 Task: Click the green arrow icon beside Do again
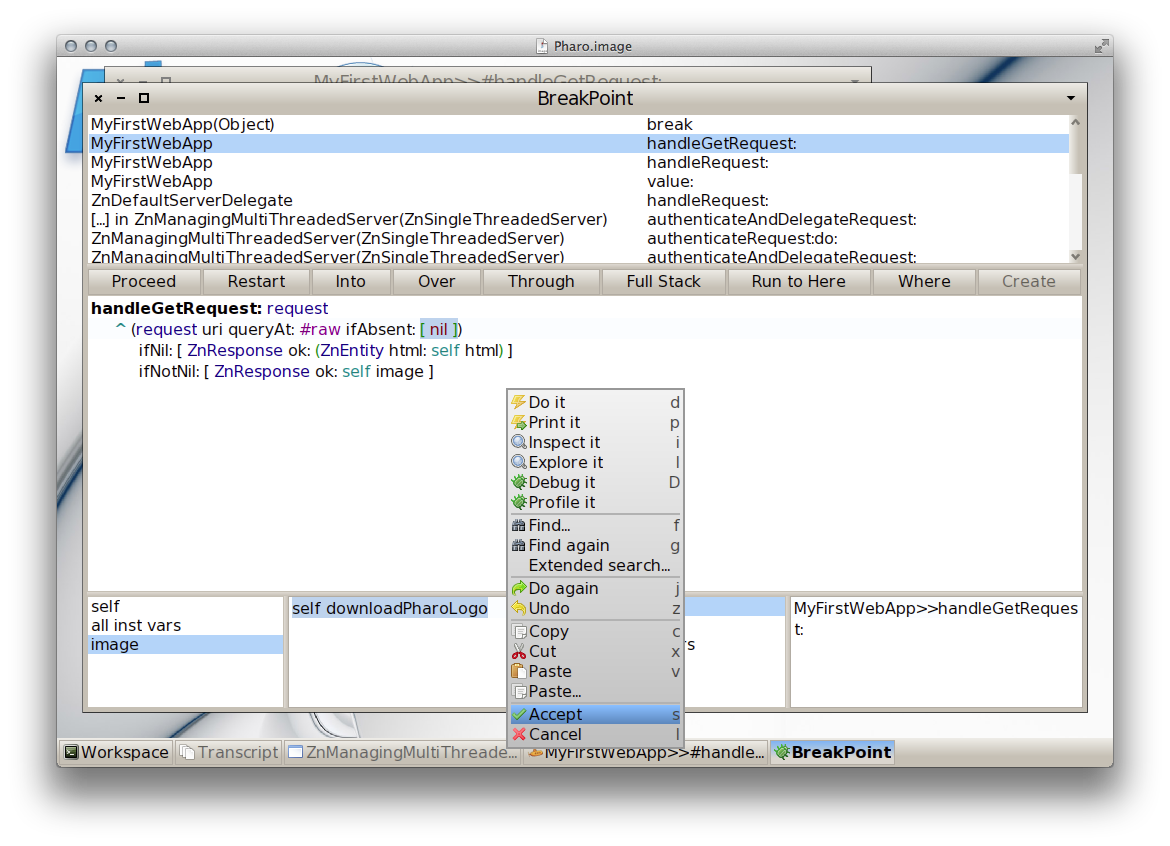519,589
